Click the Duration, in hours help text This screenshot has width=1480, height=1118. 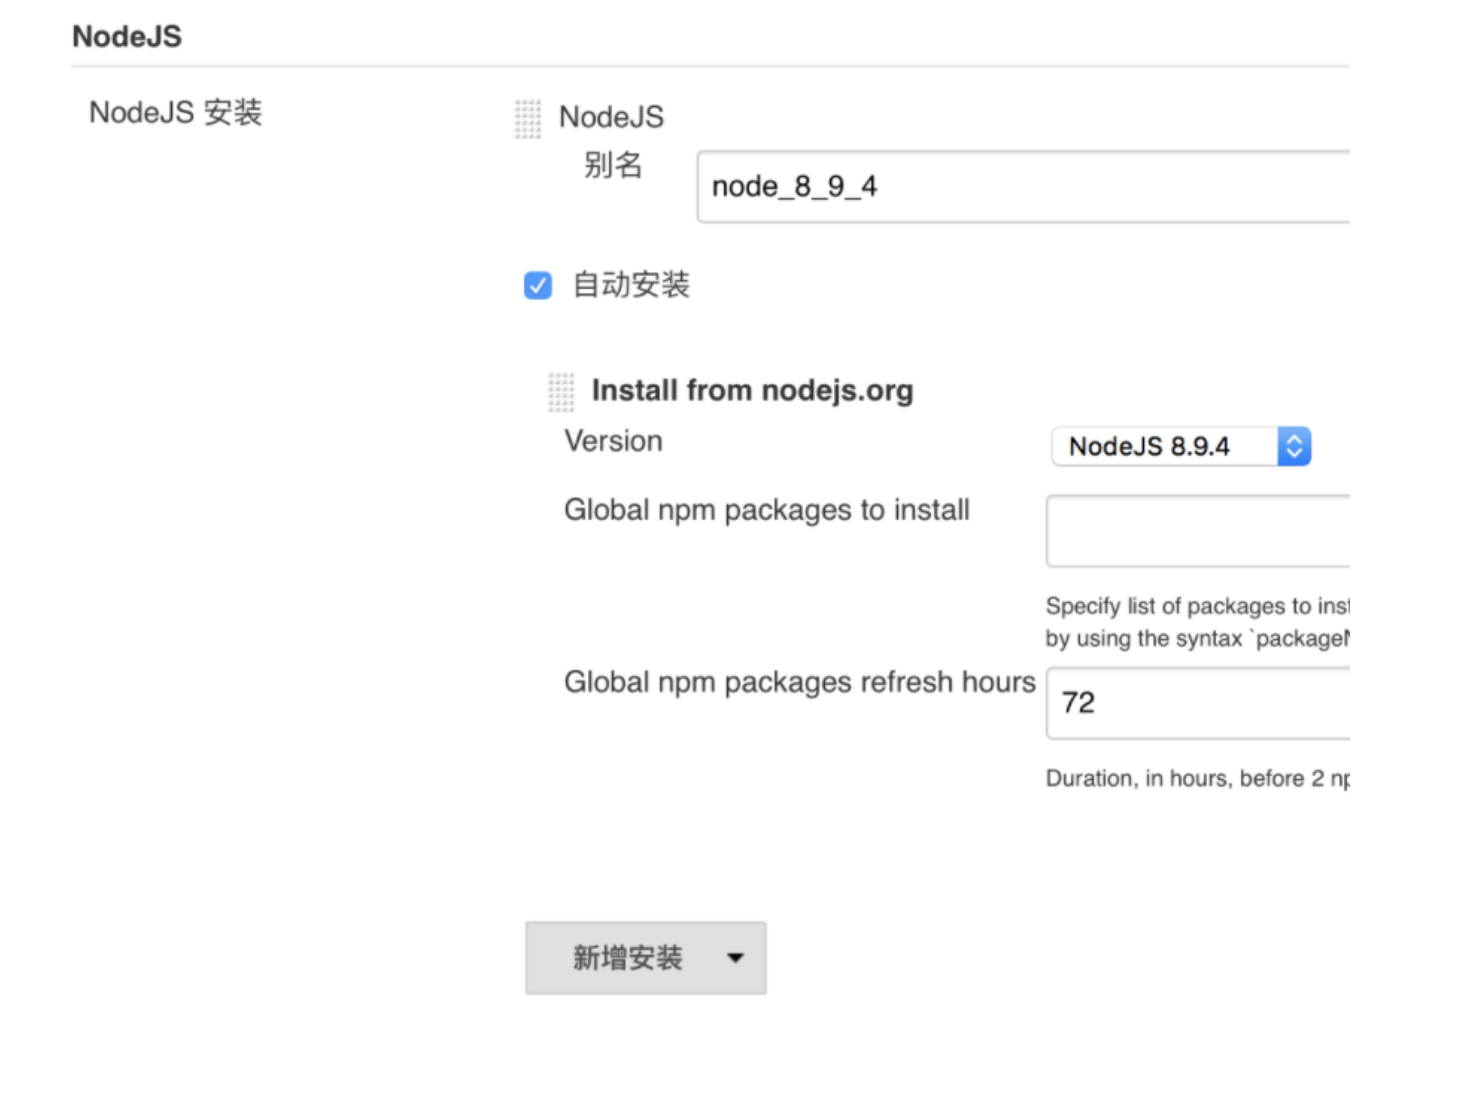pos(1198,779)
